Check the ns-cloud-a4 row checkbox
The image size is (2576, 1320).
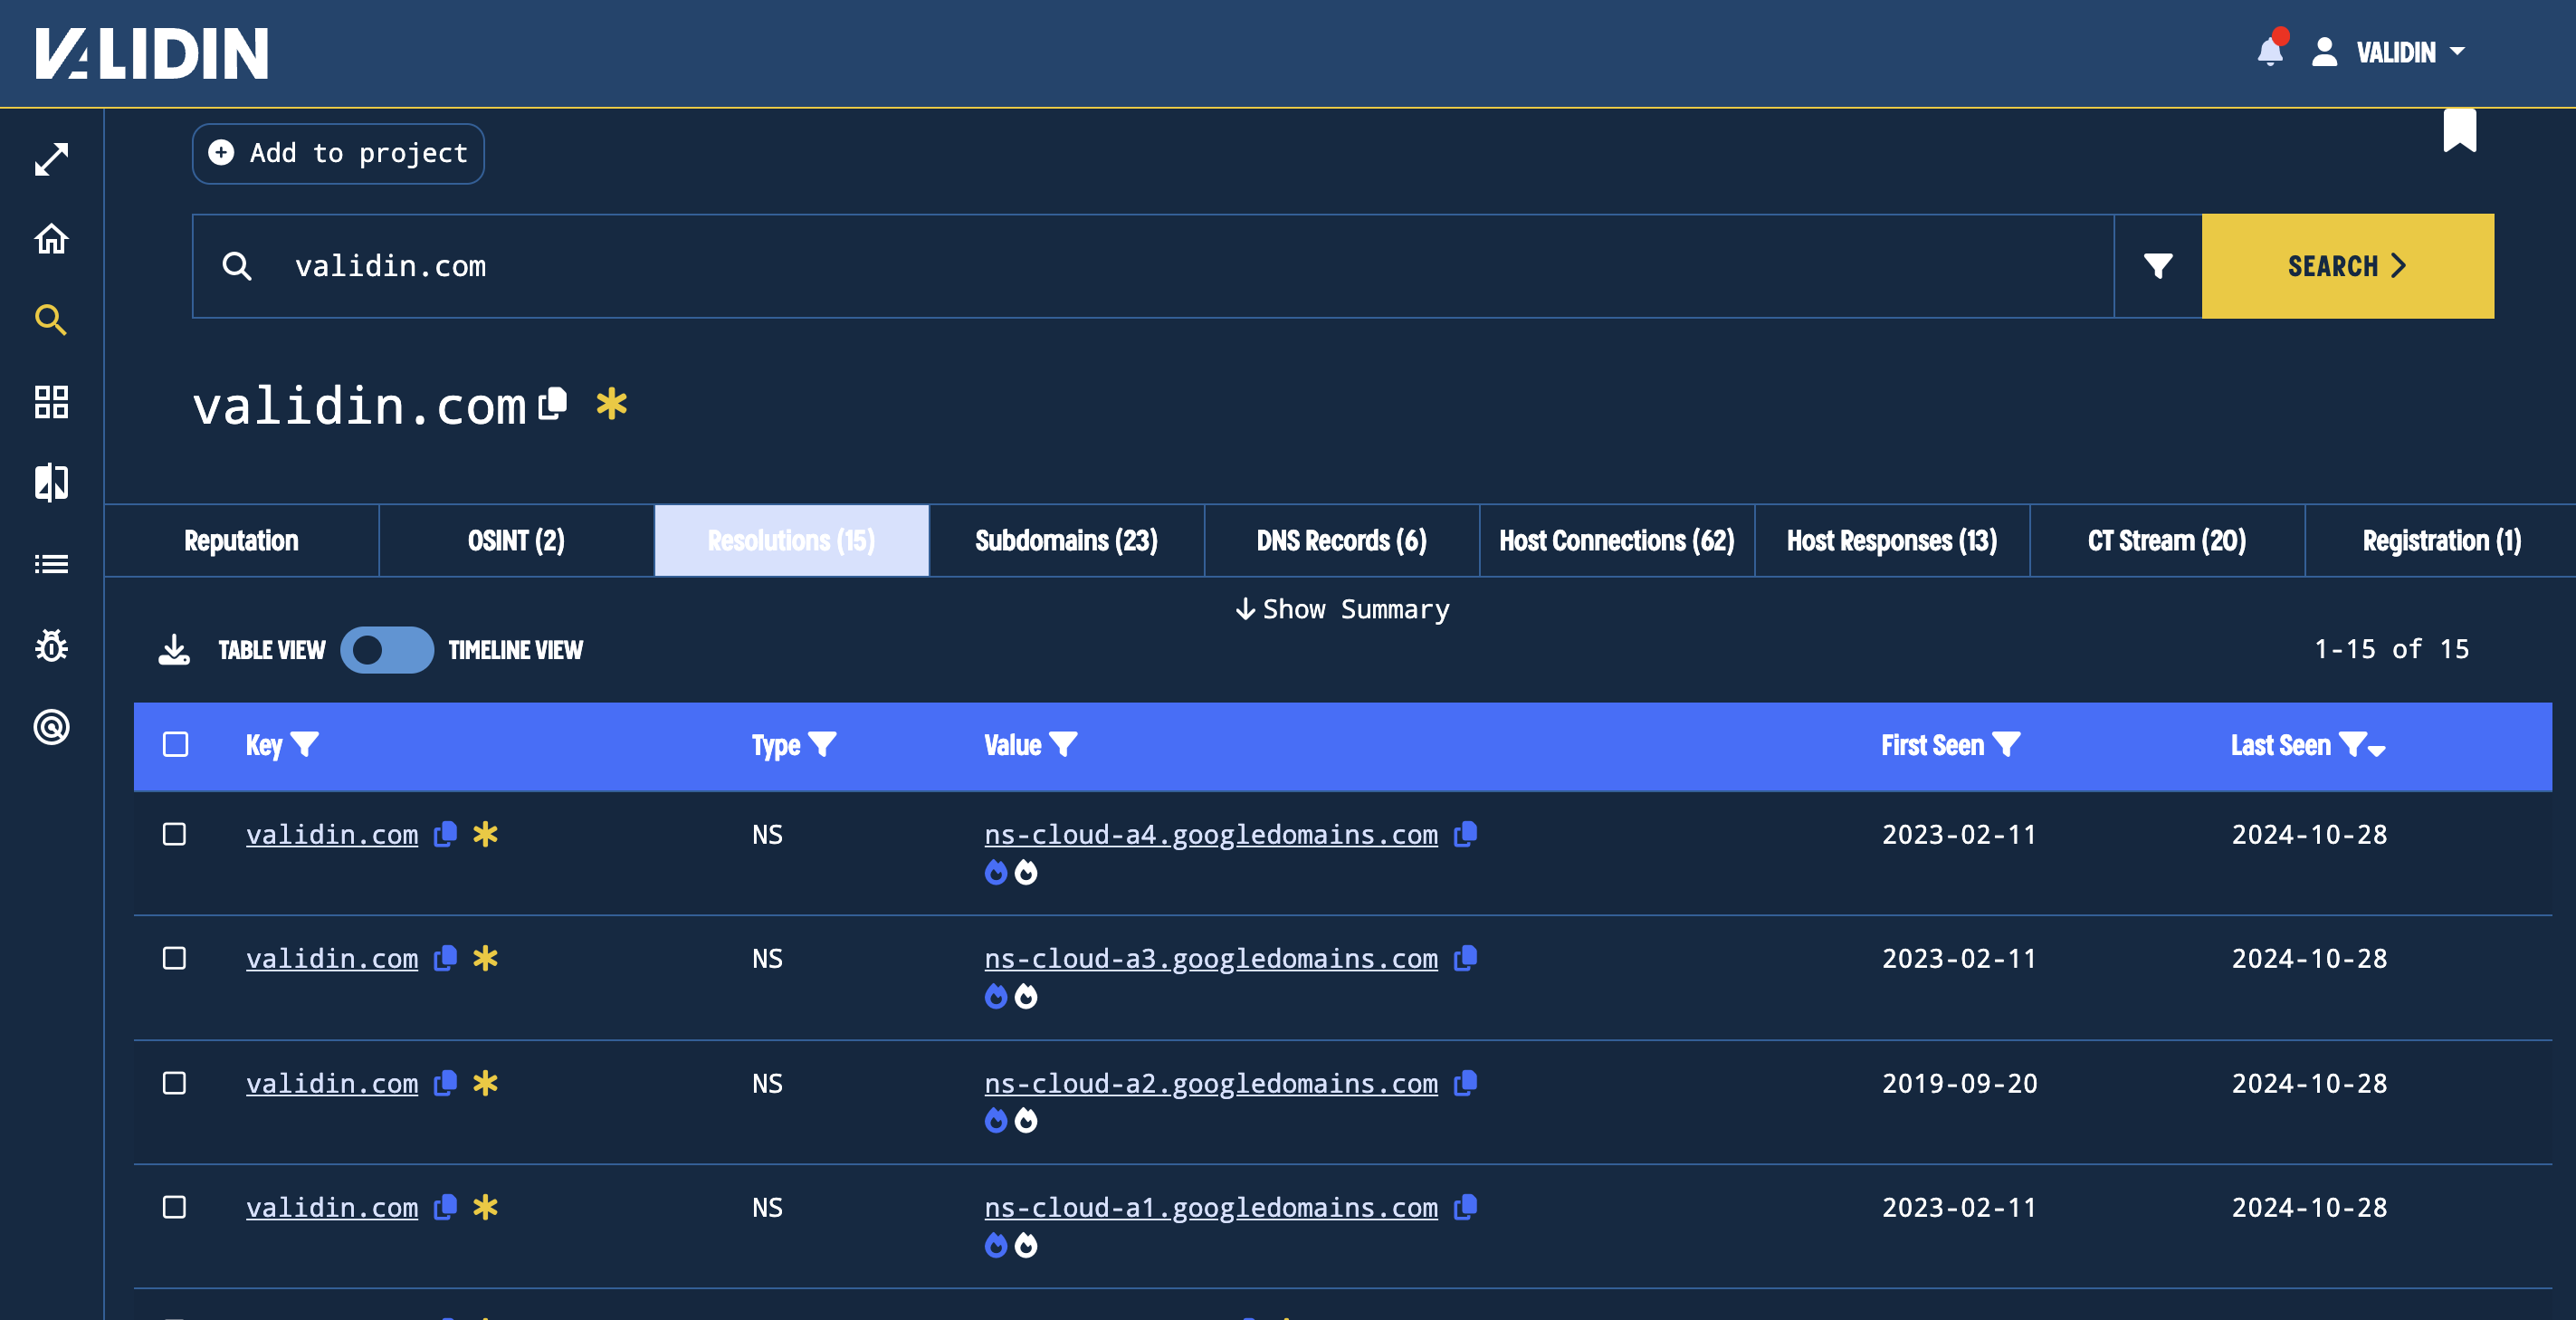tap(174, 834)
